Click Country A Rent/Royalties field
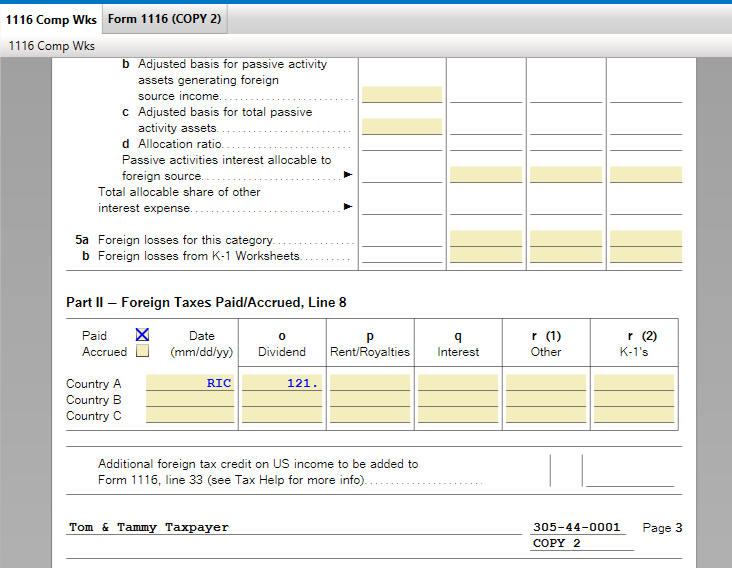The image size is (732, 568). click(369, 383)
